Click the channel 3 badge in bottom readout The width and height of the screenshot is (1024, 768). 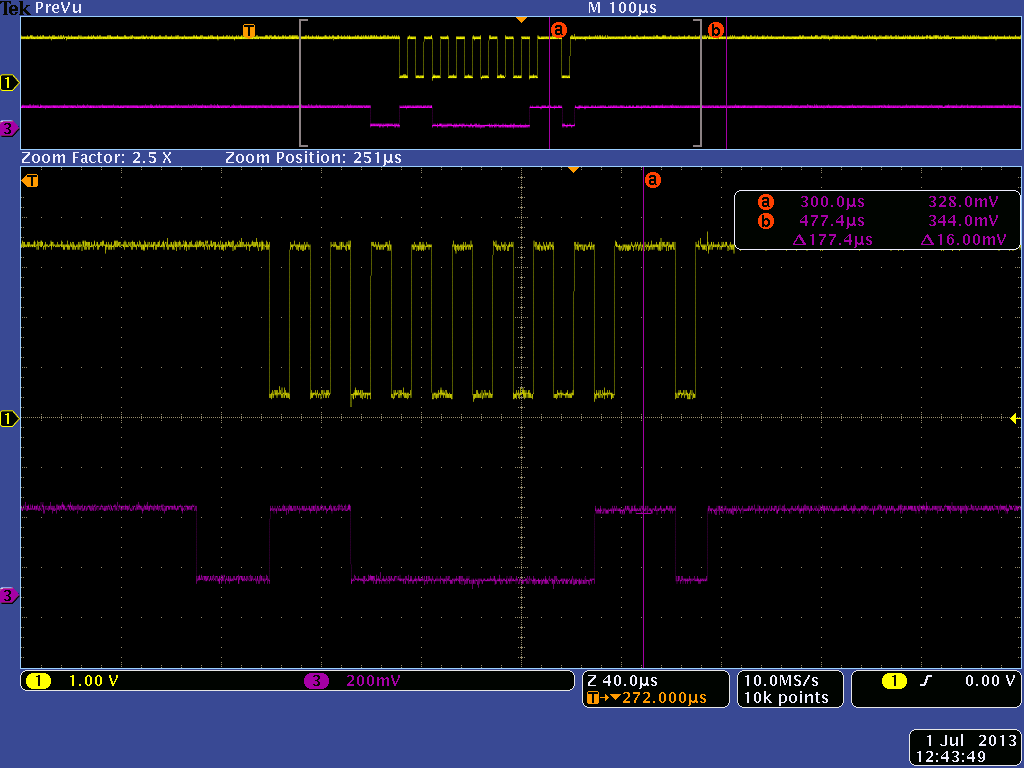[x=317, y=681]
